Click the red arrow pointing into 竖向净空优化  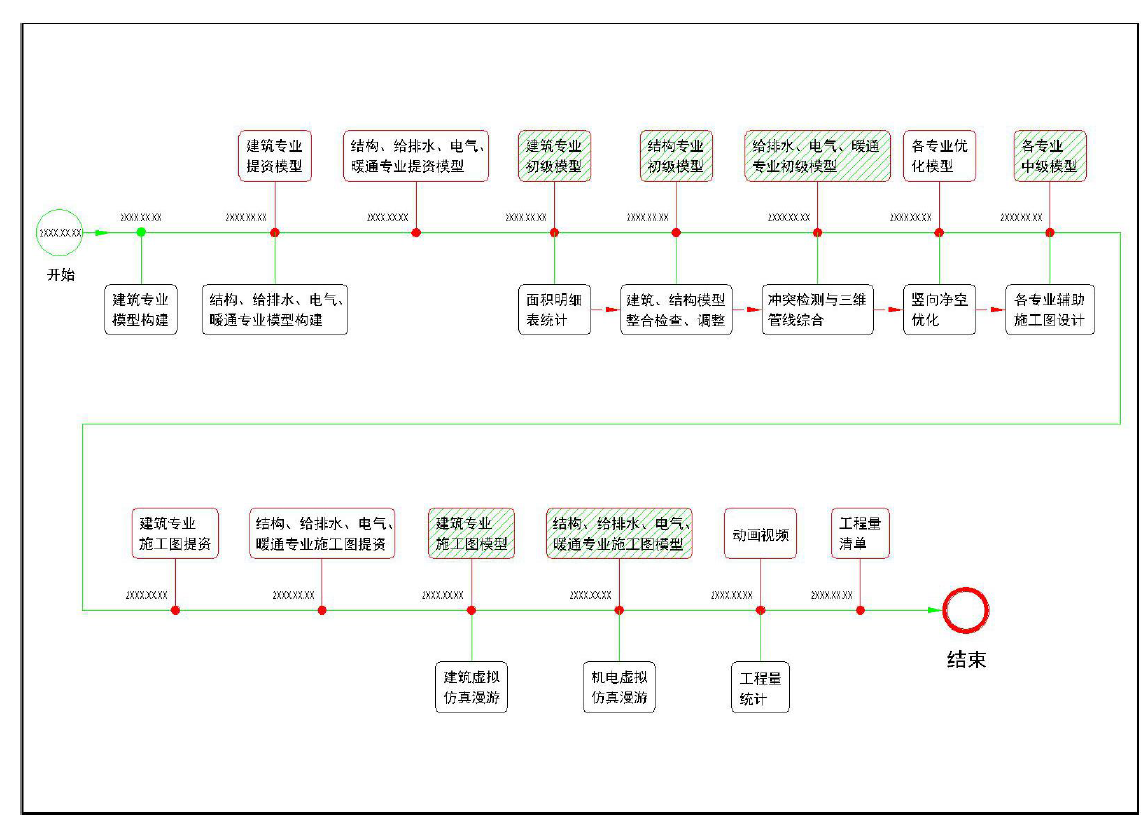click(888, 309)
